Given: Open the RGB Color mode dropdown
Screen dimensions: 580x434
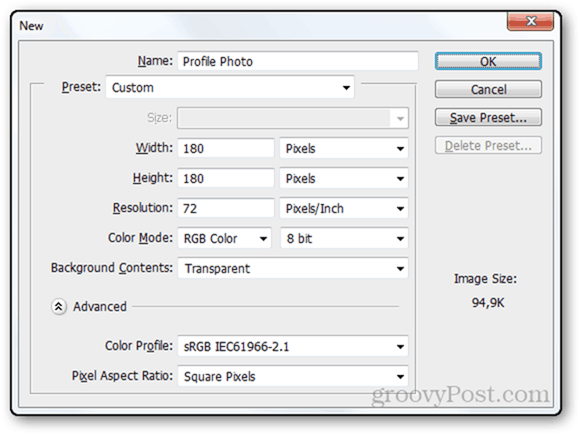Looking at the screenshot, I should coord(225,239).
